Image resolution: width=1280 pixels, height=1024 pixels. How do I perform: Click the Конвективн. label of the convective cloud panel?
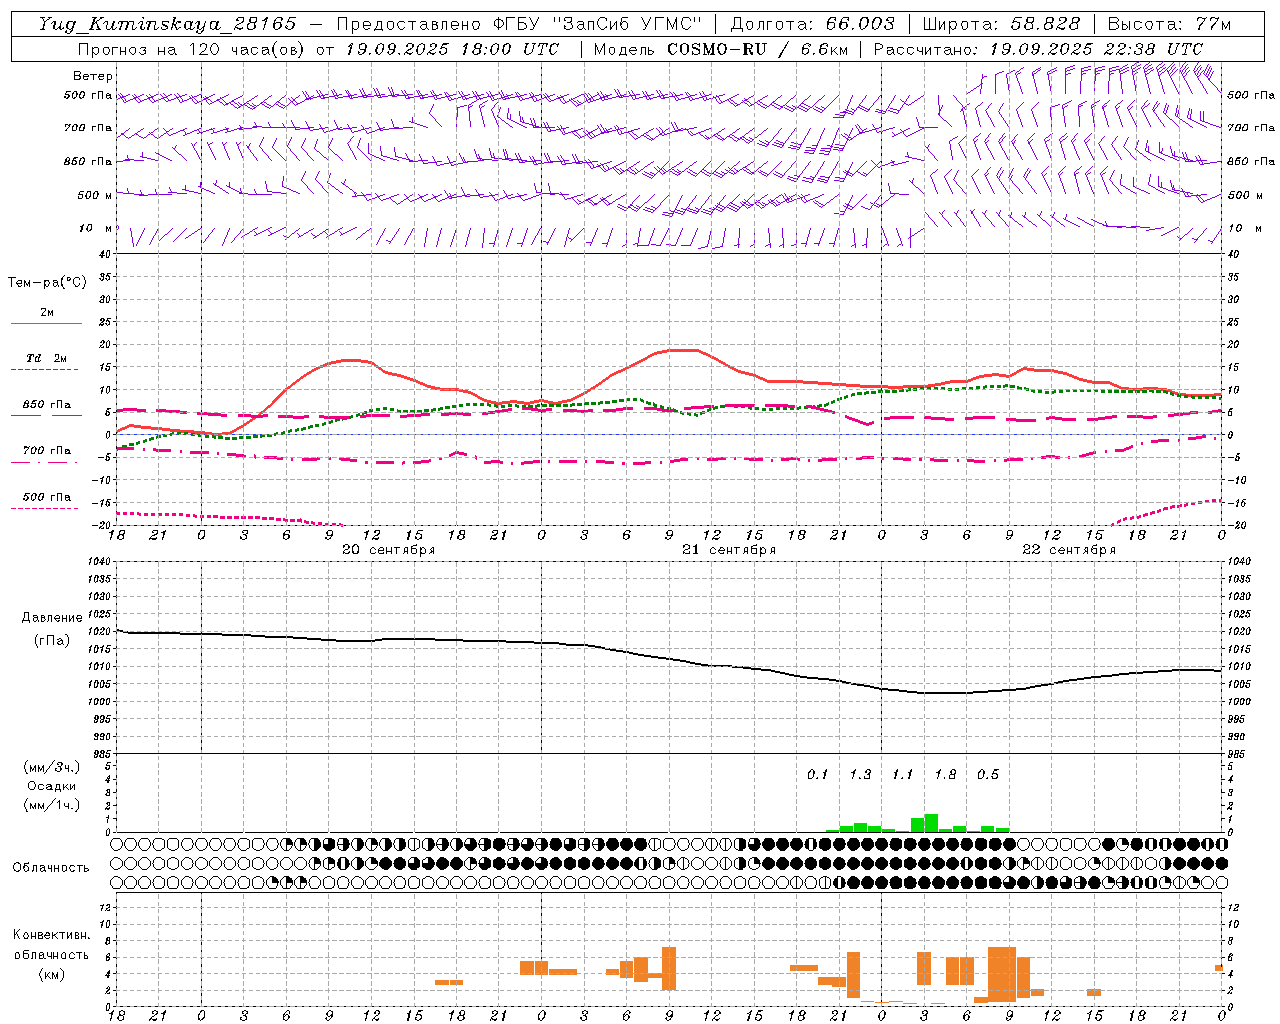tap(52, 935)
